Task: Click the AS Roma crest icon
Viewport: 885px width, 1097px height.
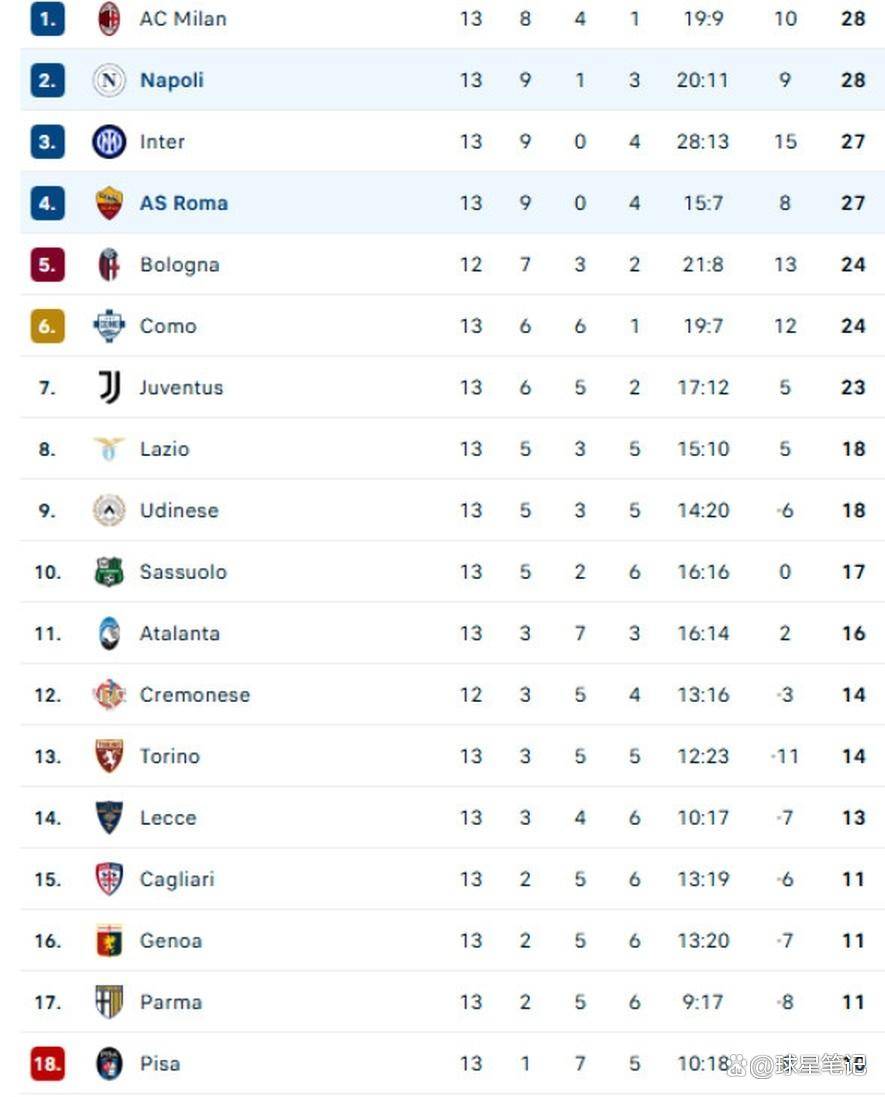Action: pos(109,203)
